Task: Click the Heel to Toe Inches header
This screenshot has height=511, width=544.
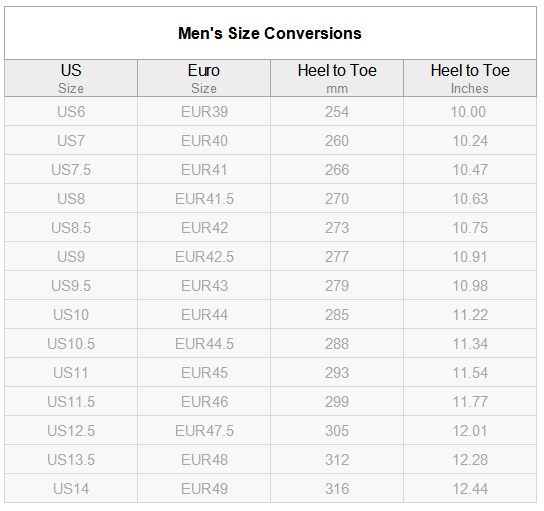Action: [x=470, y=78]
